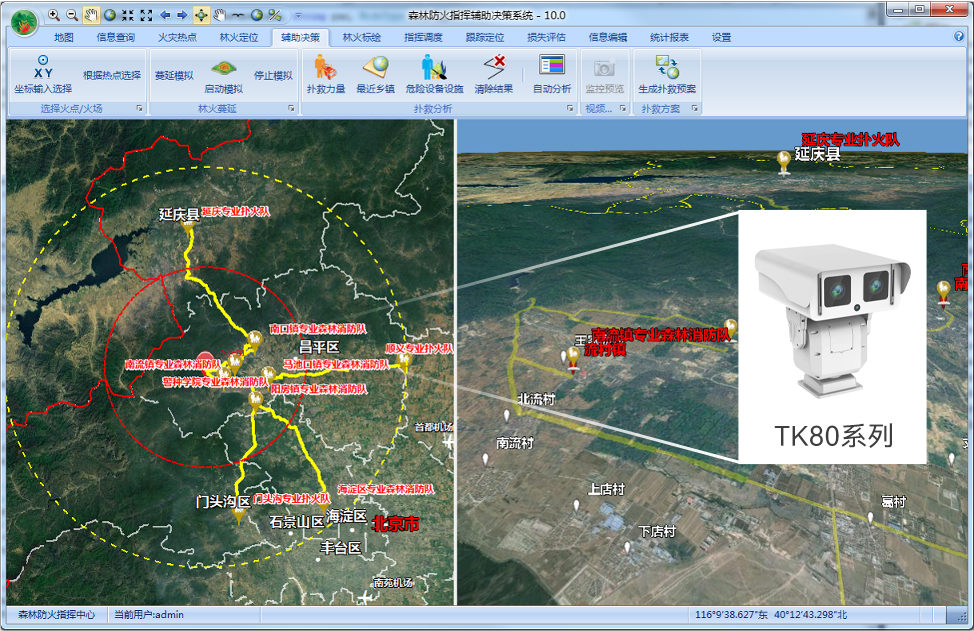Click the 停止模拟 stop simulation button

[x=273, y=76]
